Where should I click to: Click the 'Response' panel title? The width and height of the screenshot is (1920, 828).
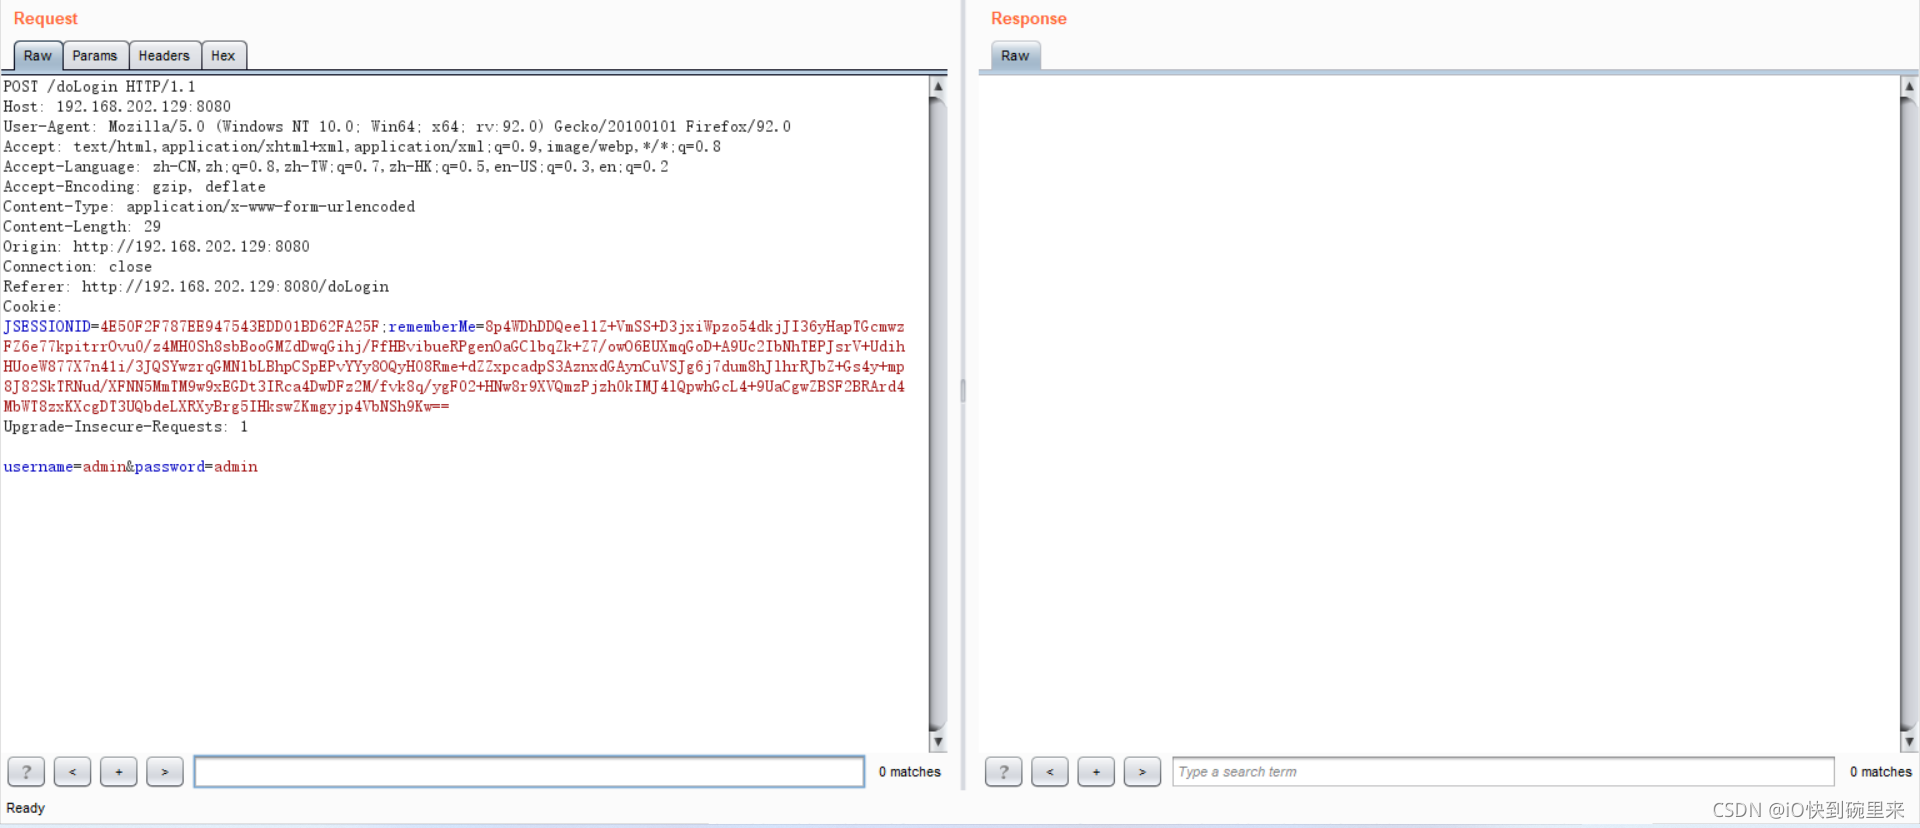(x=1029, y=18)
